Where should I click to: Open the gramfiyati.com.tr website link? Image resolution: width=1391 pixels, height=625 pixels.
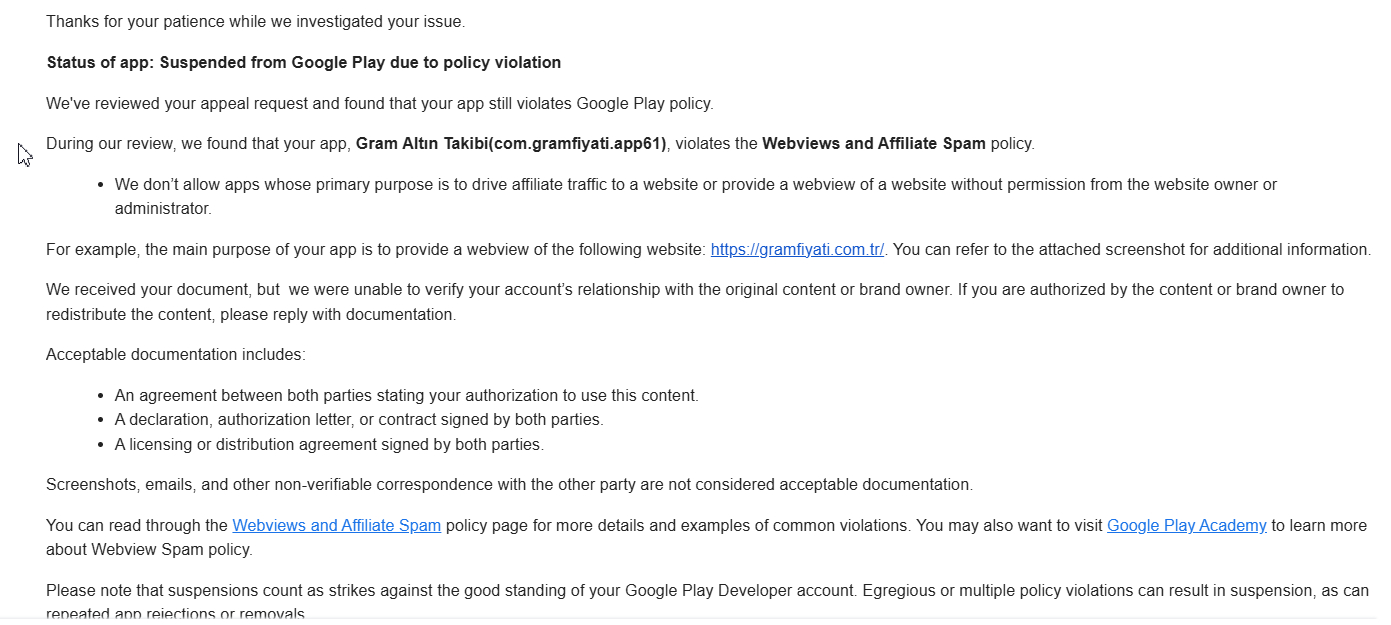tap(797, 249)
